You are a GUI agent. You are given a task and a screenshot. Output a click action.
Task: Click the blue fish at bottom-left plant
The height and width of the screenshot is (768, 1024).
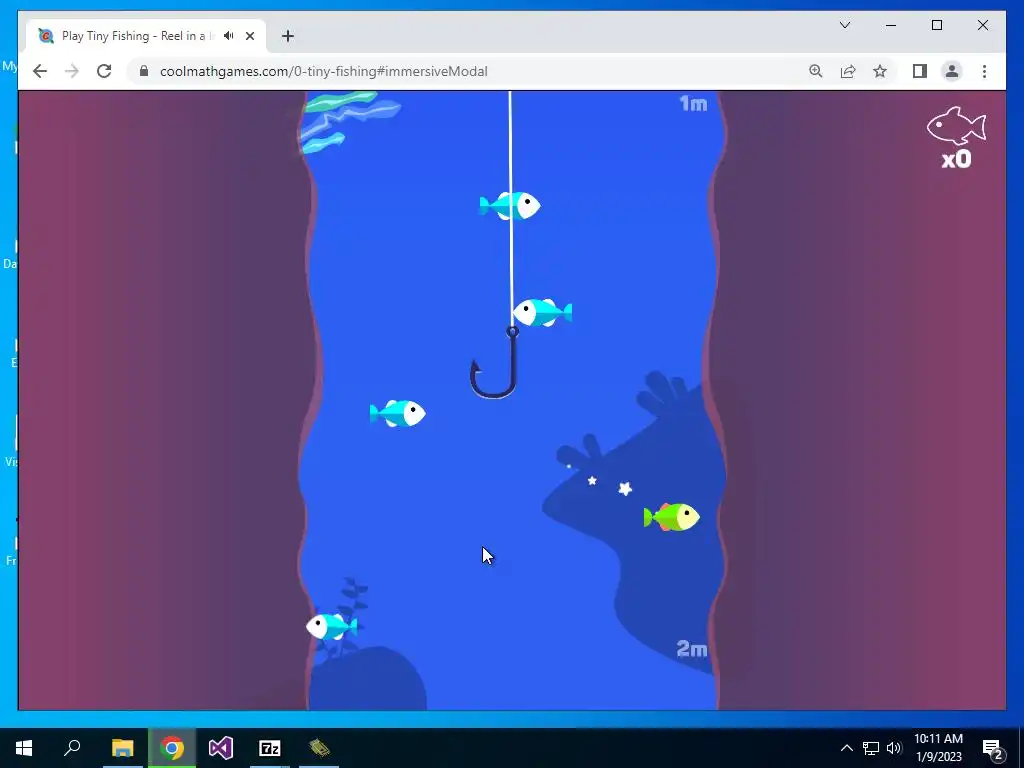(x=332, y=626)
